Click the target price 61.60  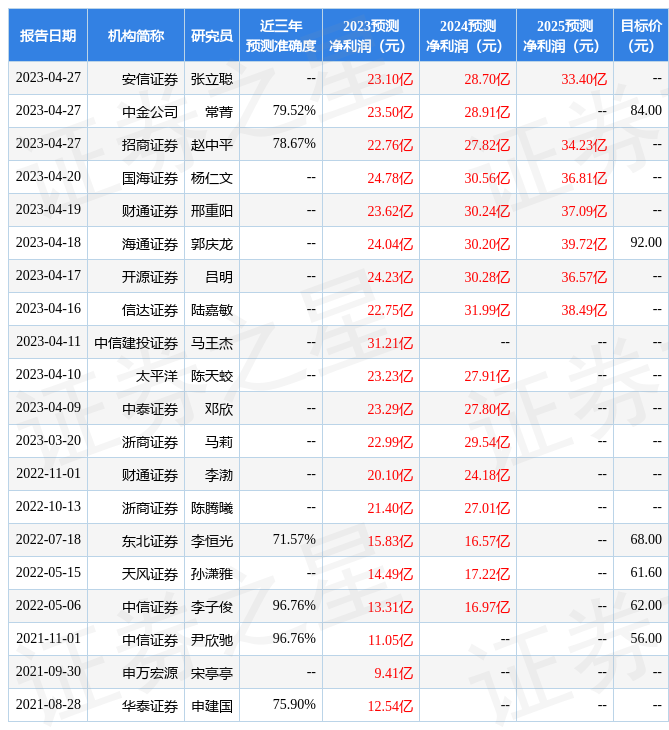(646, 573)
